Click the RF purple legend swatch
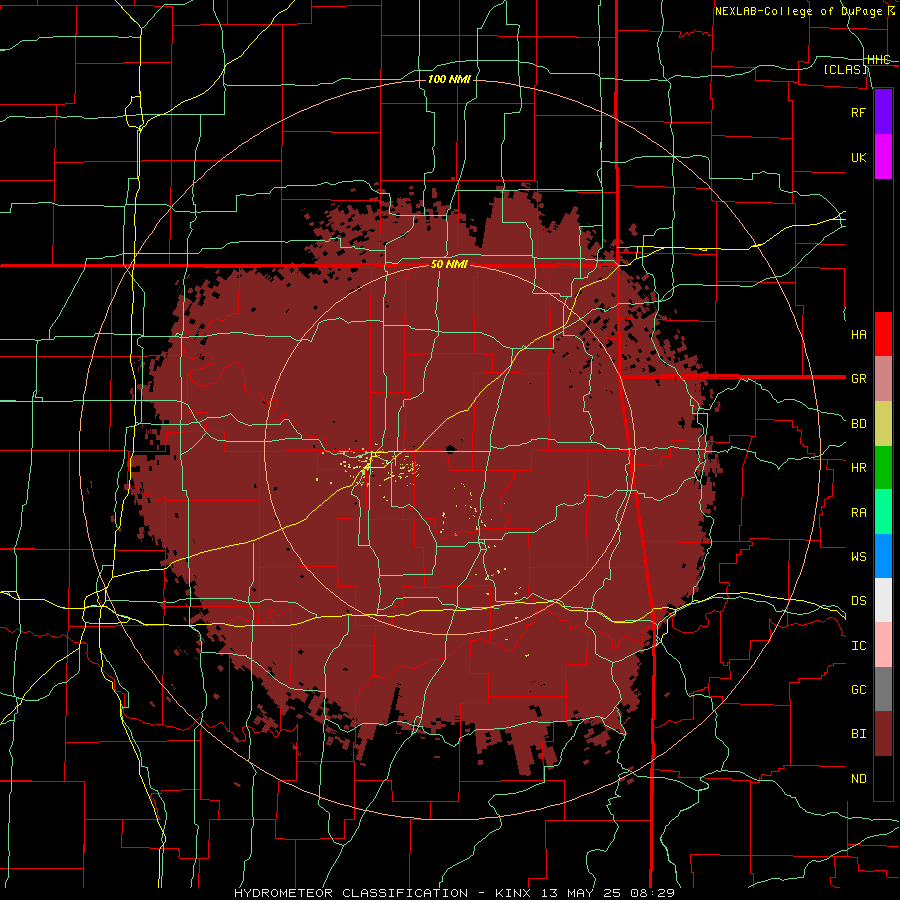Image resolution: width=900 pixels, height=900 pixels. point(883,112)
